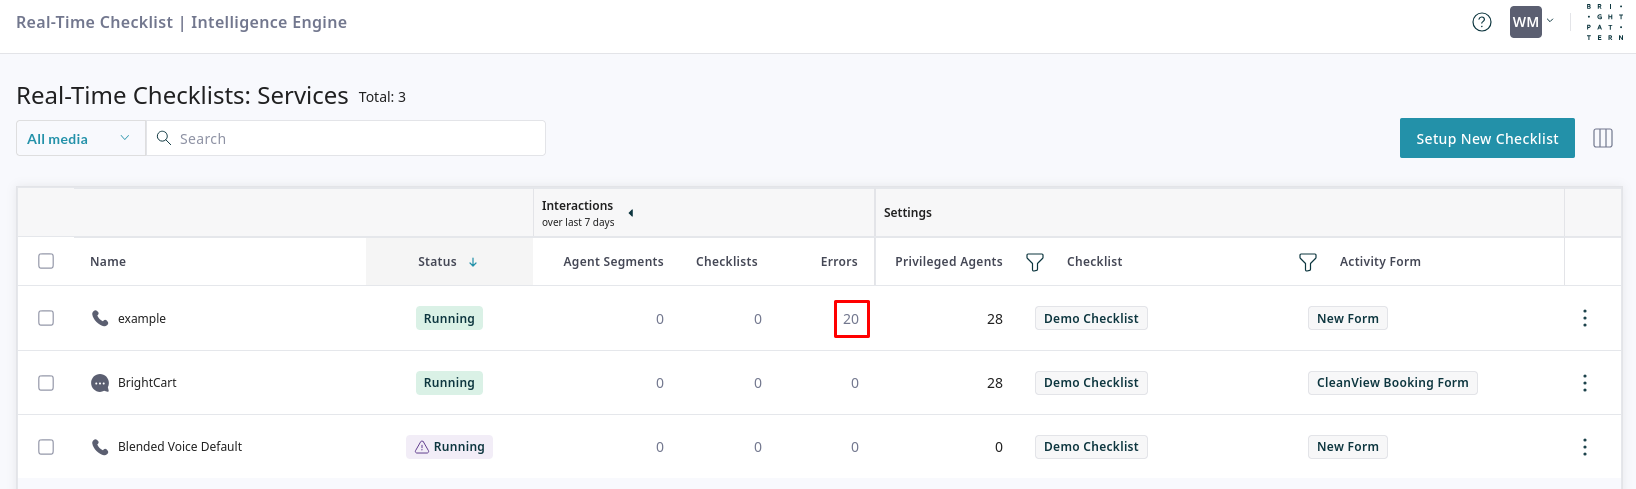Screen dimensions: 1636x489
Task: Click the Setup New Checklist button
Action: click(1486, 139)
